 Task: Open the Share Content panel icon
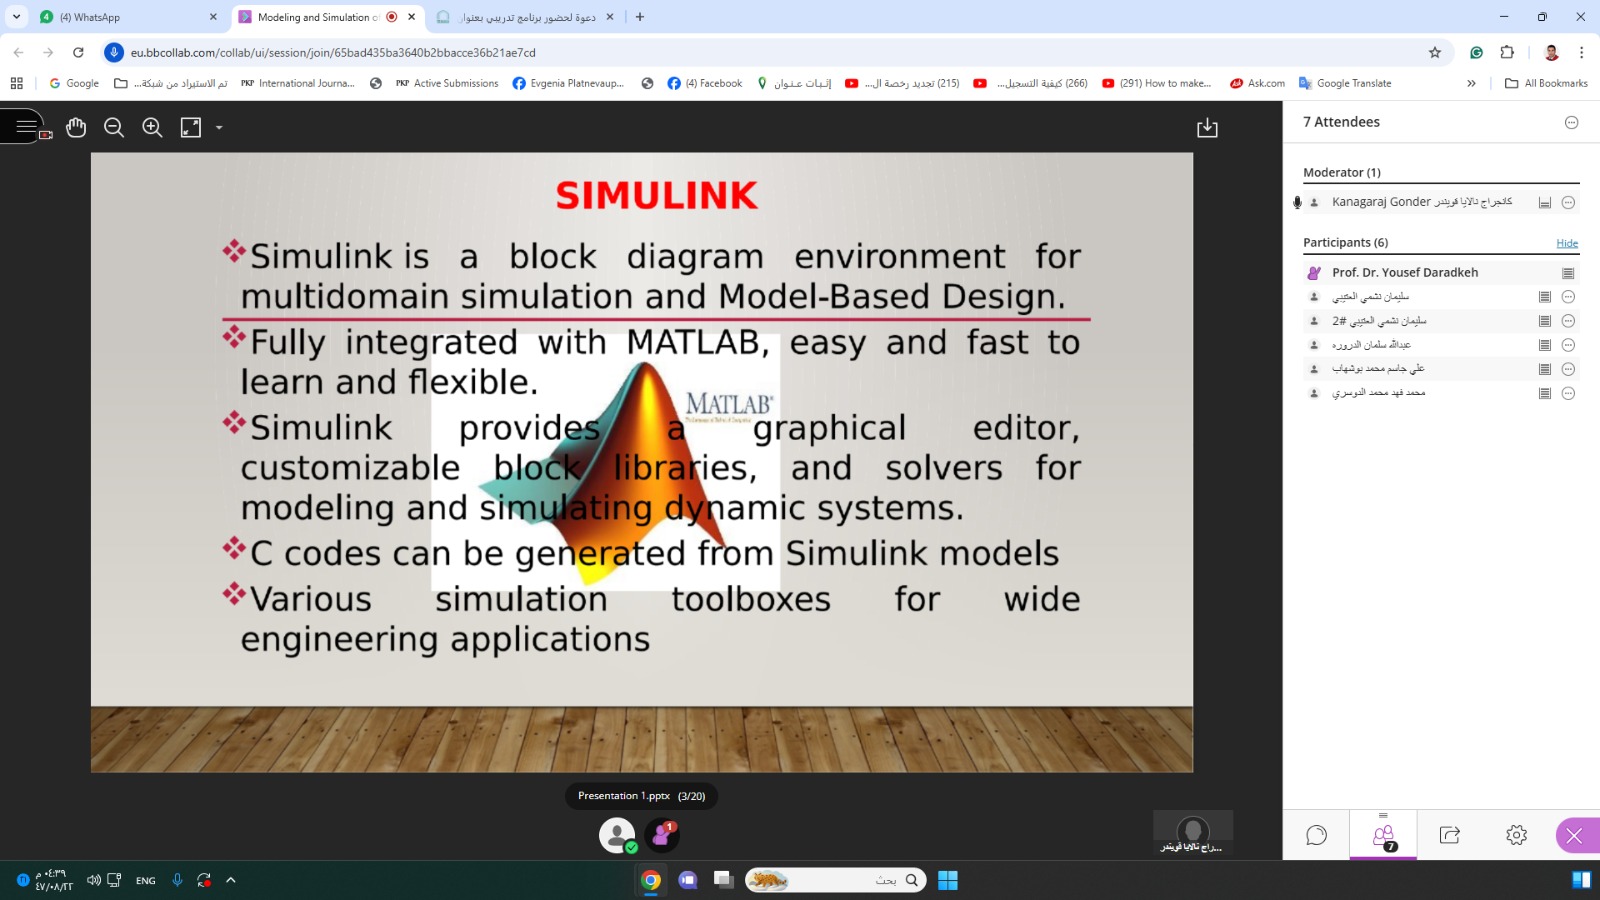coord(1449,835)
